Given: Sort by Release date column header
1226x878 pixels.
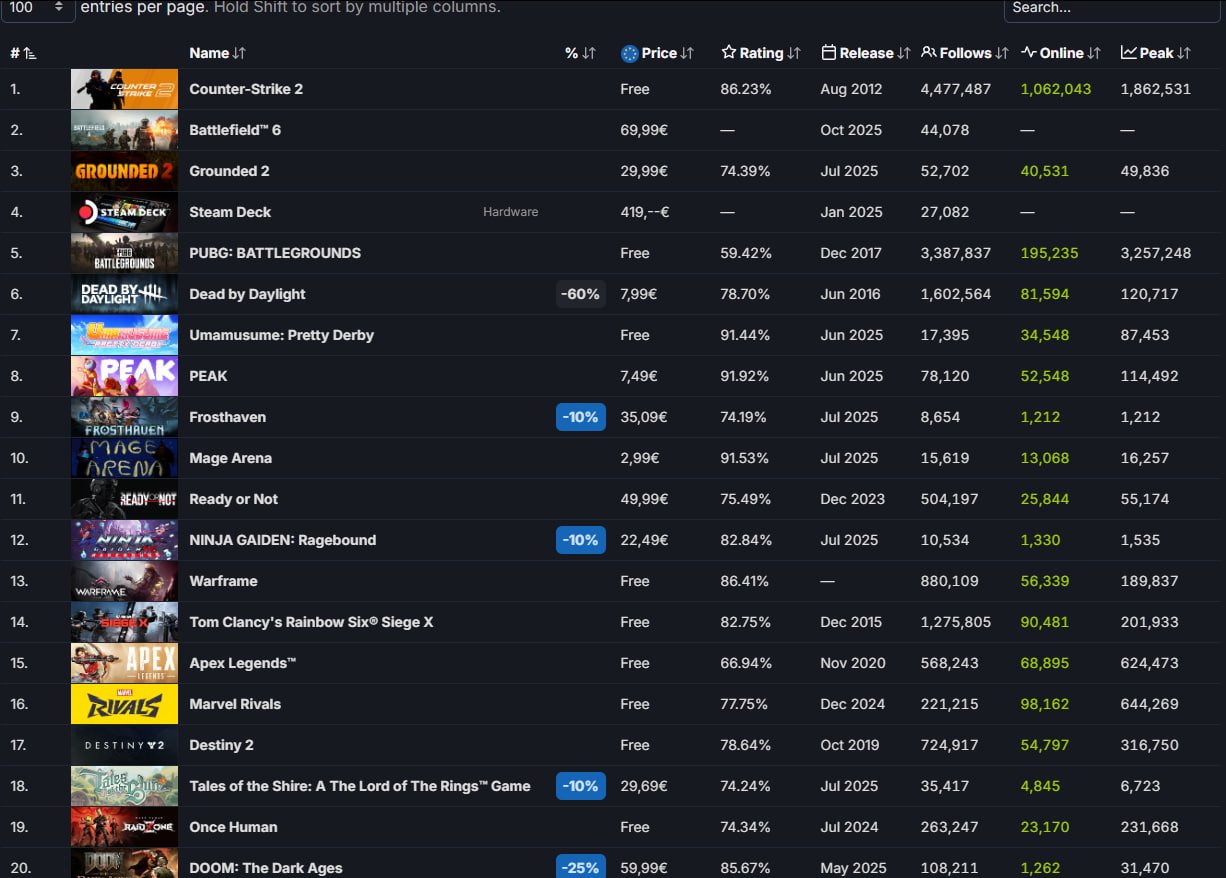Looking at the screenshot, I should pos(865,53).
